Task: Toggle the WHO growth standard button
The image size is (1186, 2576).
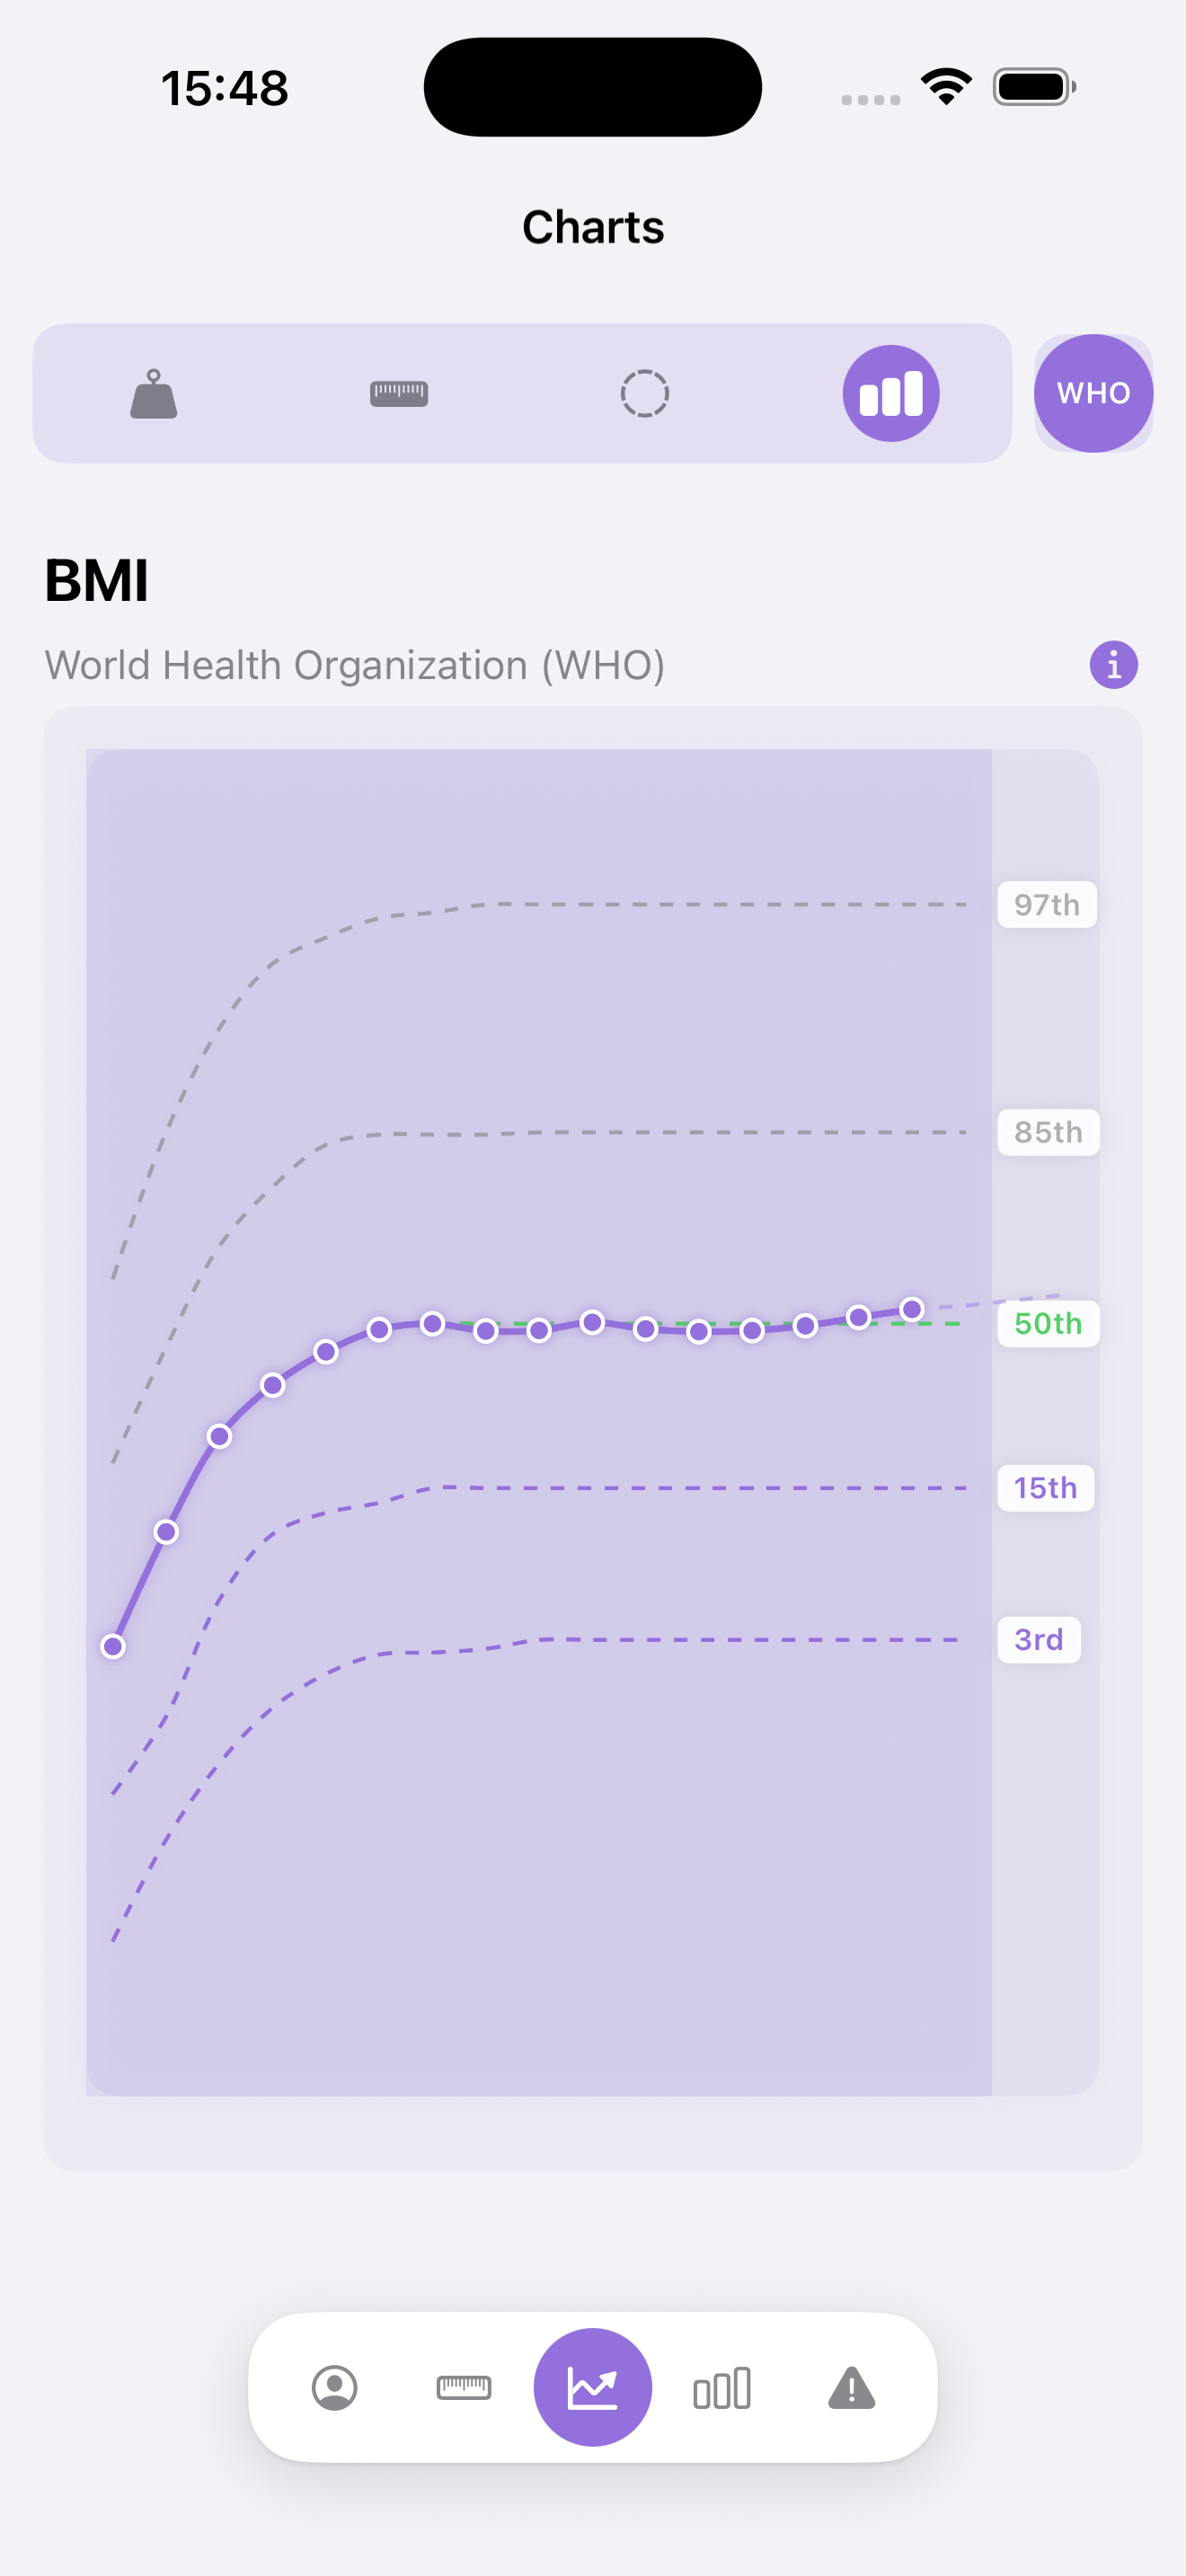Action: coord(1093,393)
